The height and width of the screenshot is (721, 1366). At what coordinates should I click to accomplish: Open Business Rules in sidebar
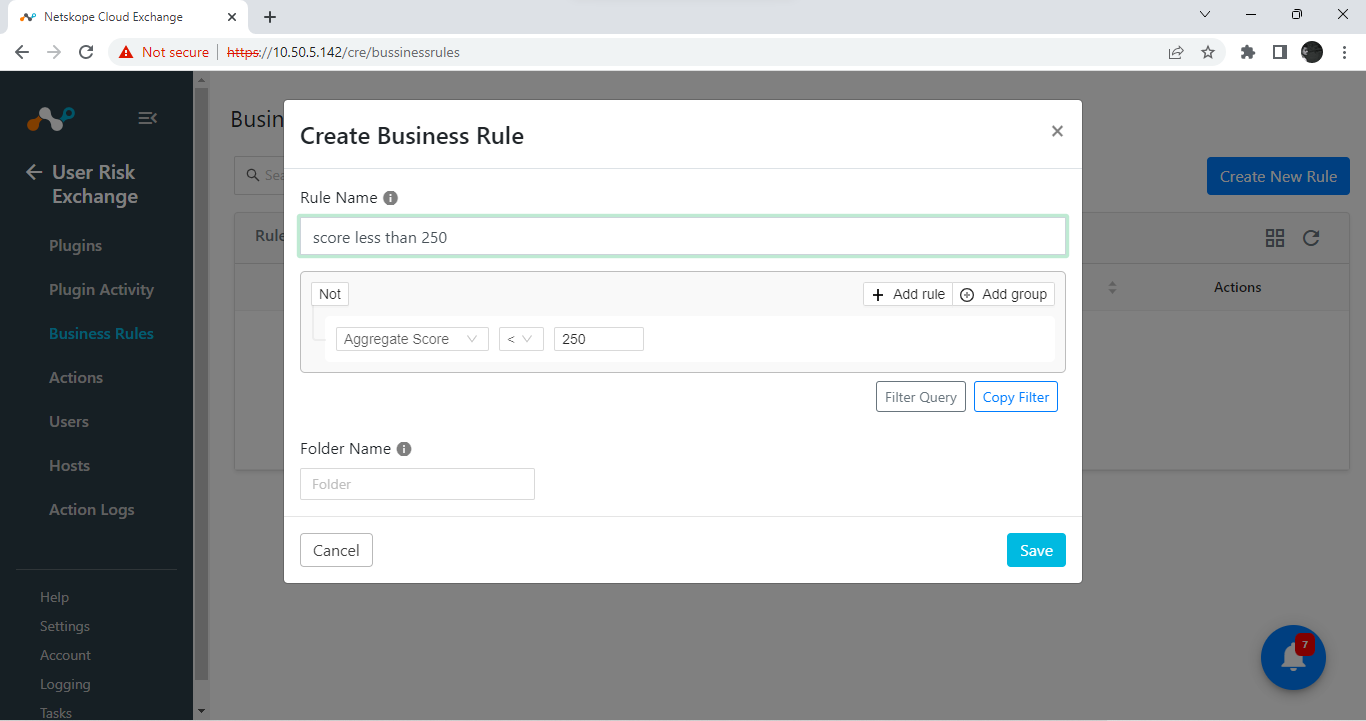[102, 334]
